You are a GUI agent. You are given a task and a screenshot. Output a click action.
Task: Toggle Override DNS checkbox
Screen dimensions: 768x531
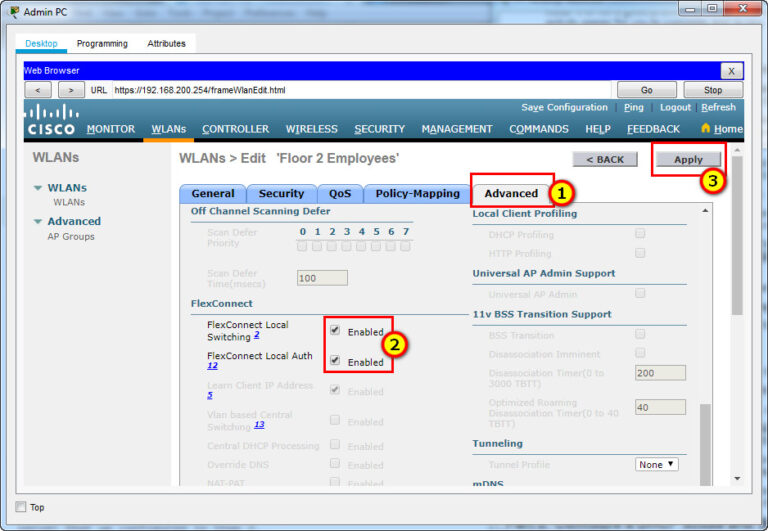(x=335, y=463)
